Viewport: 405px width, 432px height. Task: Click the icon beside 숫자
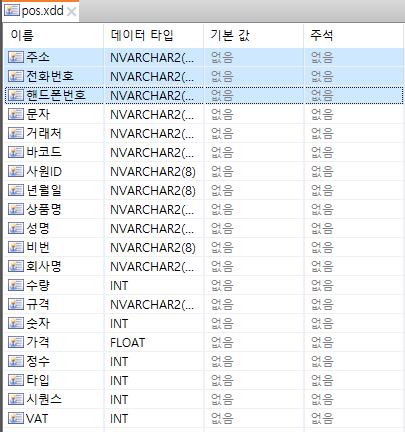click(x=16, y=323)
